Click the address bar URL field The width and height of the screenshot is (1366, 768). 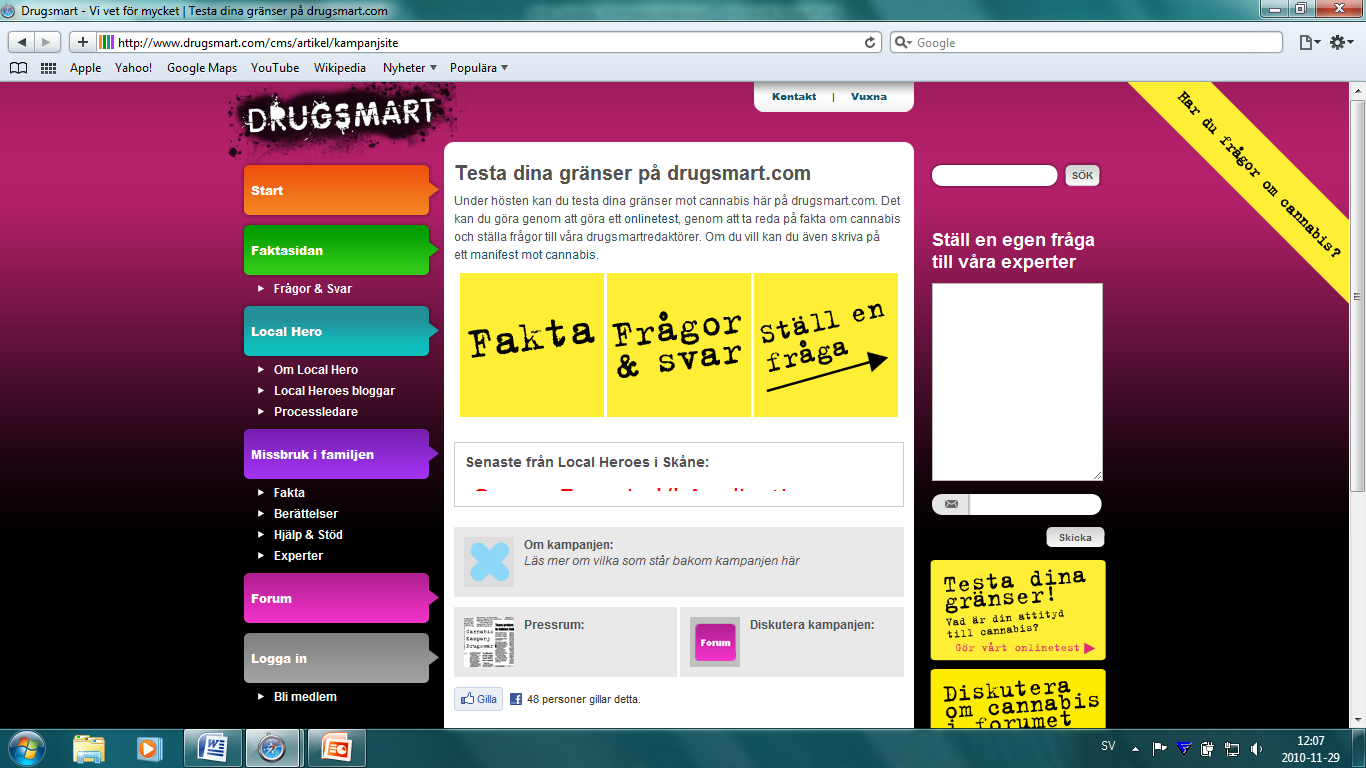490,42
